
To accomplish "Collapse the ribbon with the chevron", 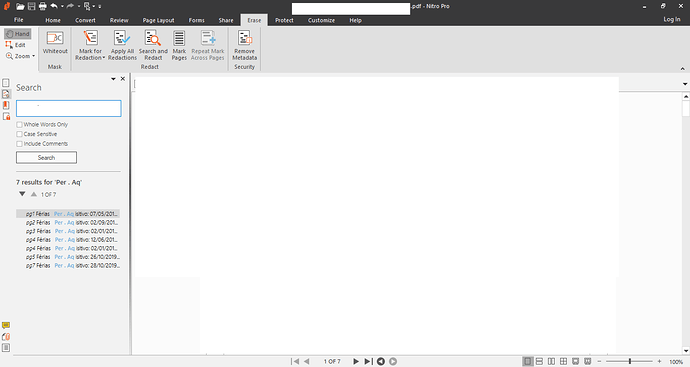I will point(683,69).
